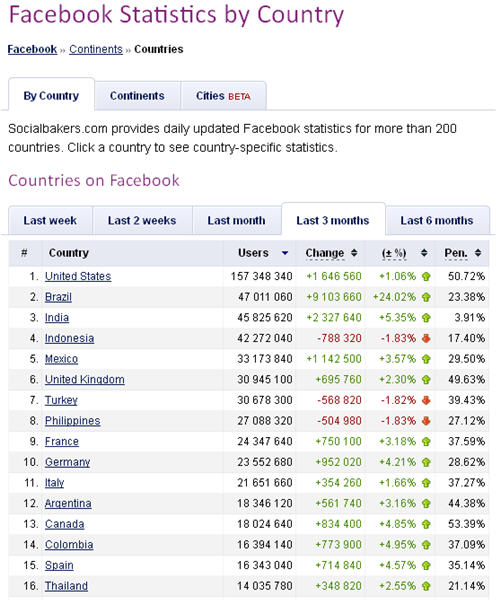
Task: Select the Last 3 months tab
Action: 333,220
